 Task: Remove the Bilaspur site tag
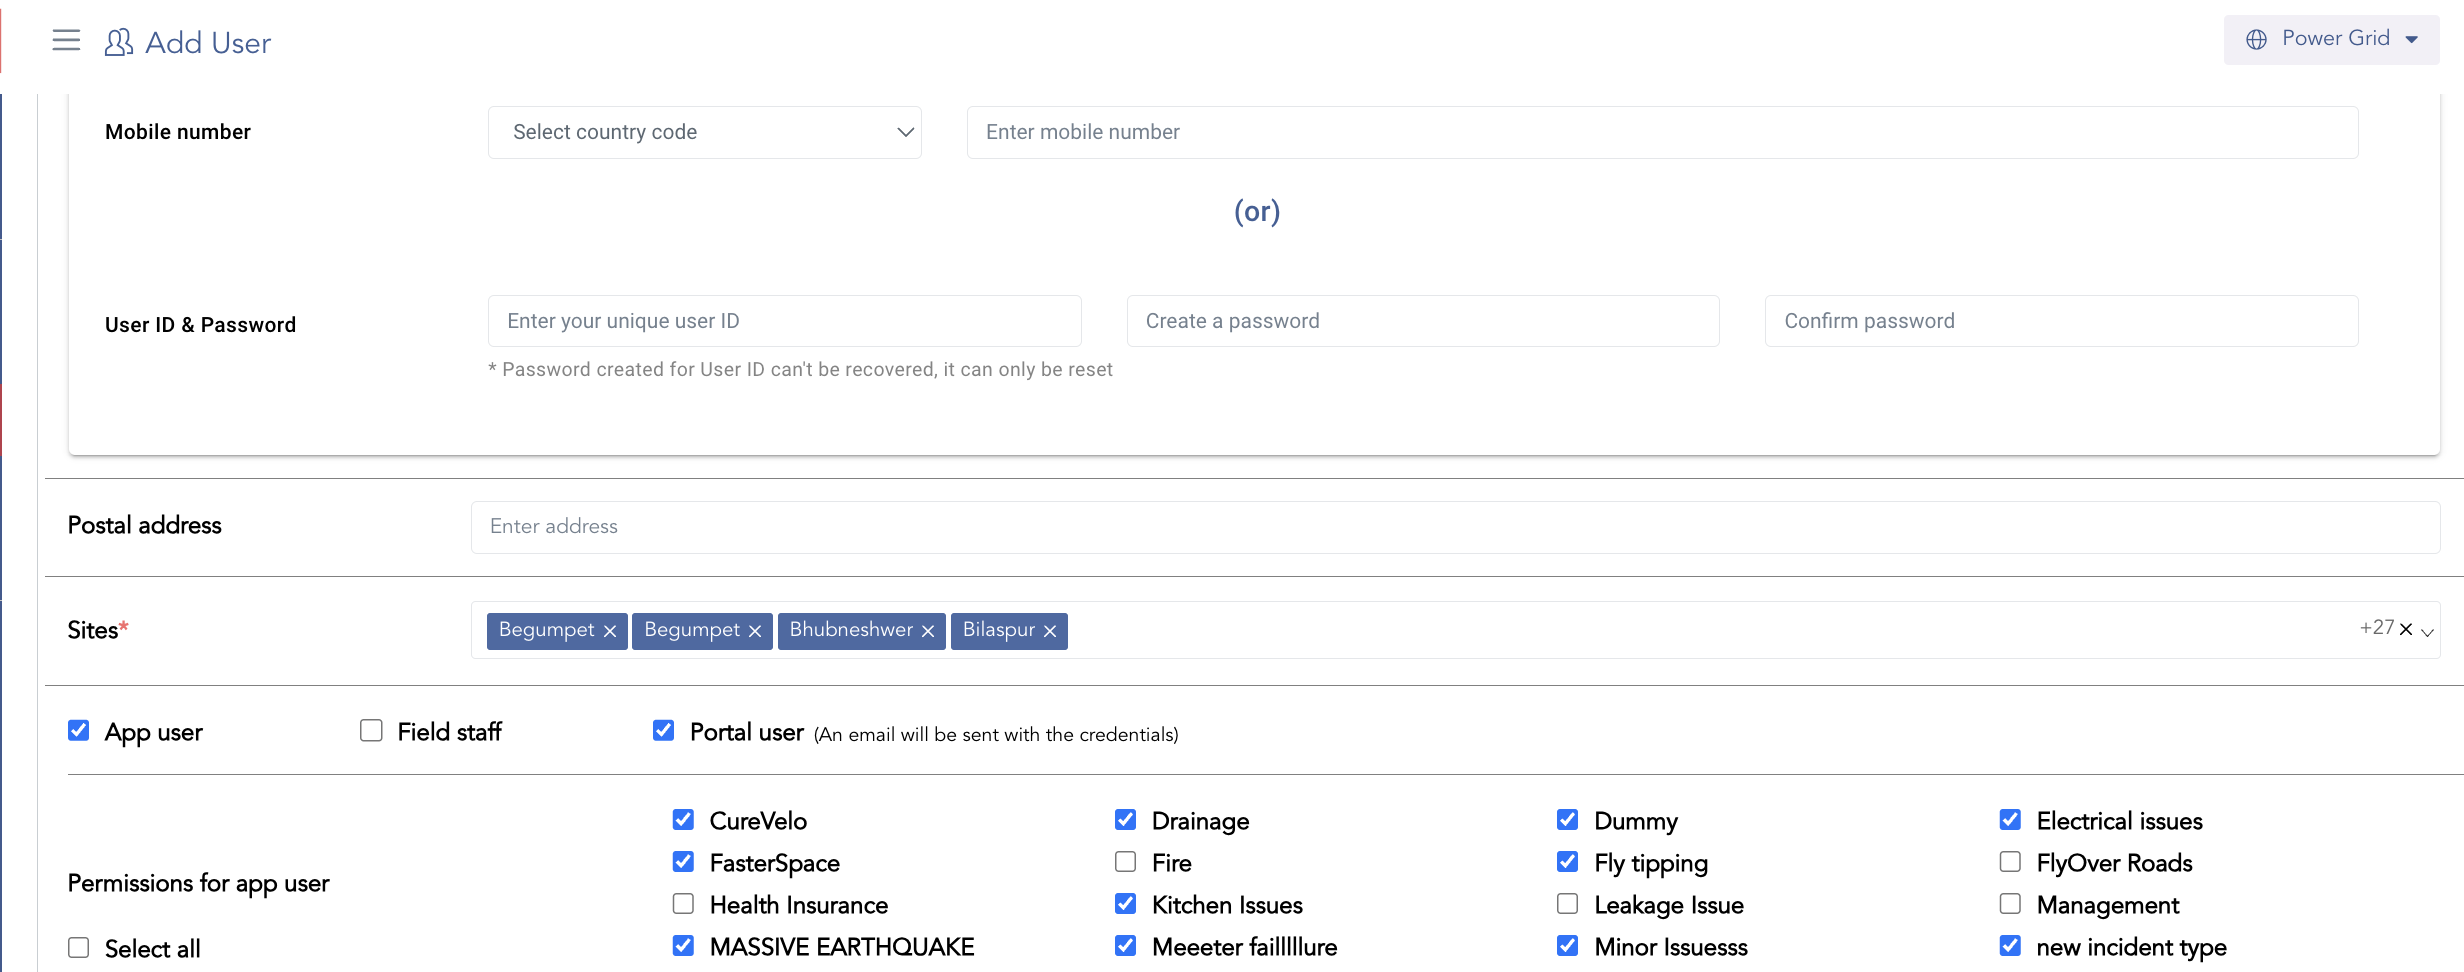pos(1050,631)
